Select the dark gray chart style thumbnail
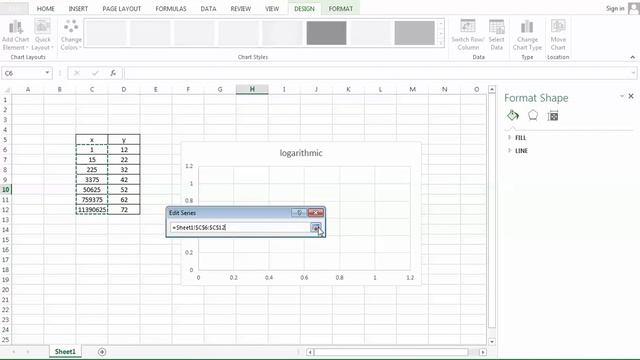The height and width of the screenshot is (360, 640). tap(326, 33)
